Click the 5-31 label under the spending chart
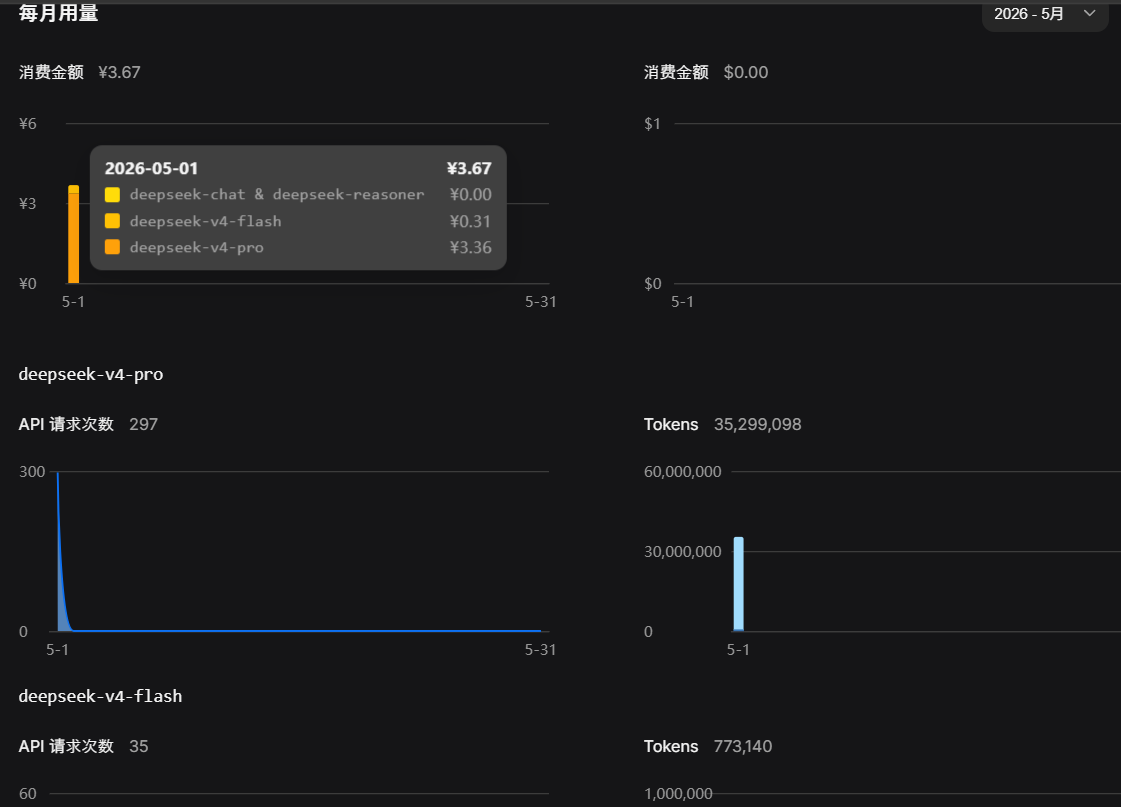 point(540,302)
